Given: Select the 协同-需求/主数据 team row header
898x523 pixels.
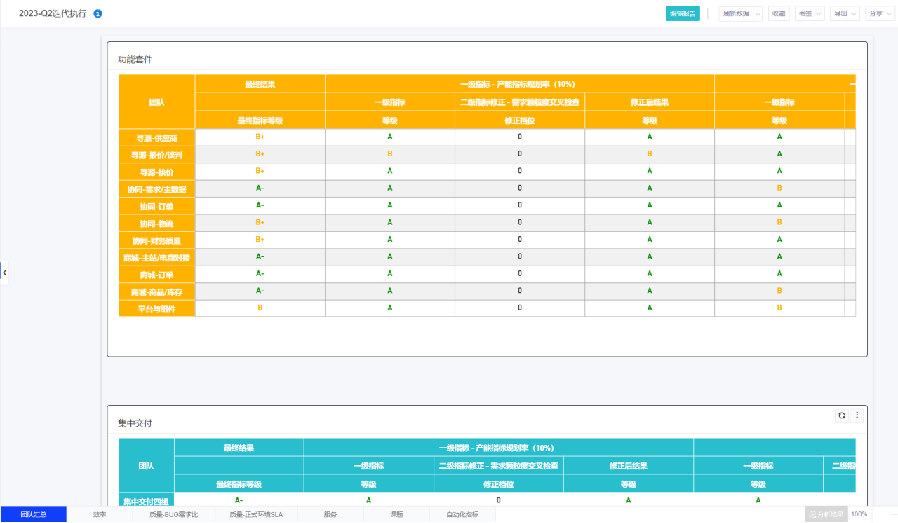Looking at the screenshot, I should tap(157, 190).
